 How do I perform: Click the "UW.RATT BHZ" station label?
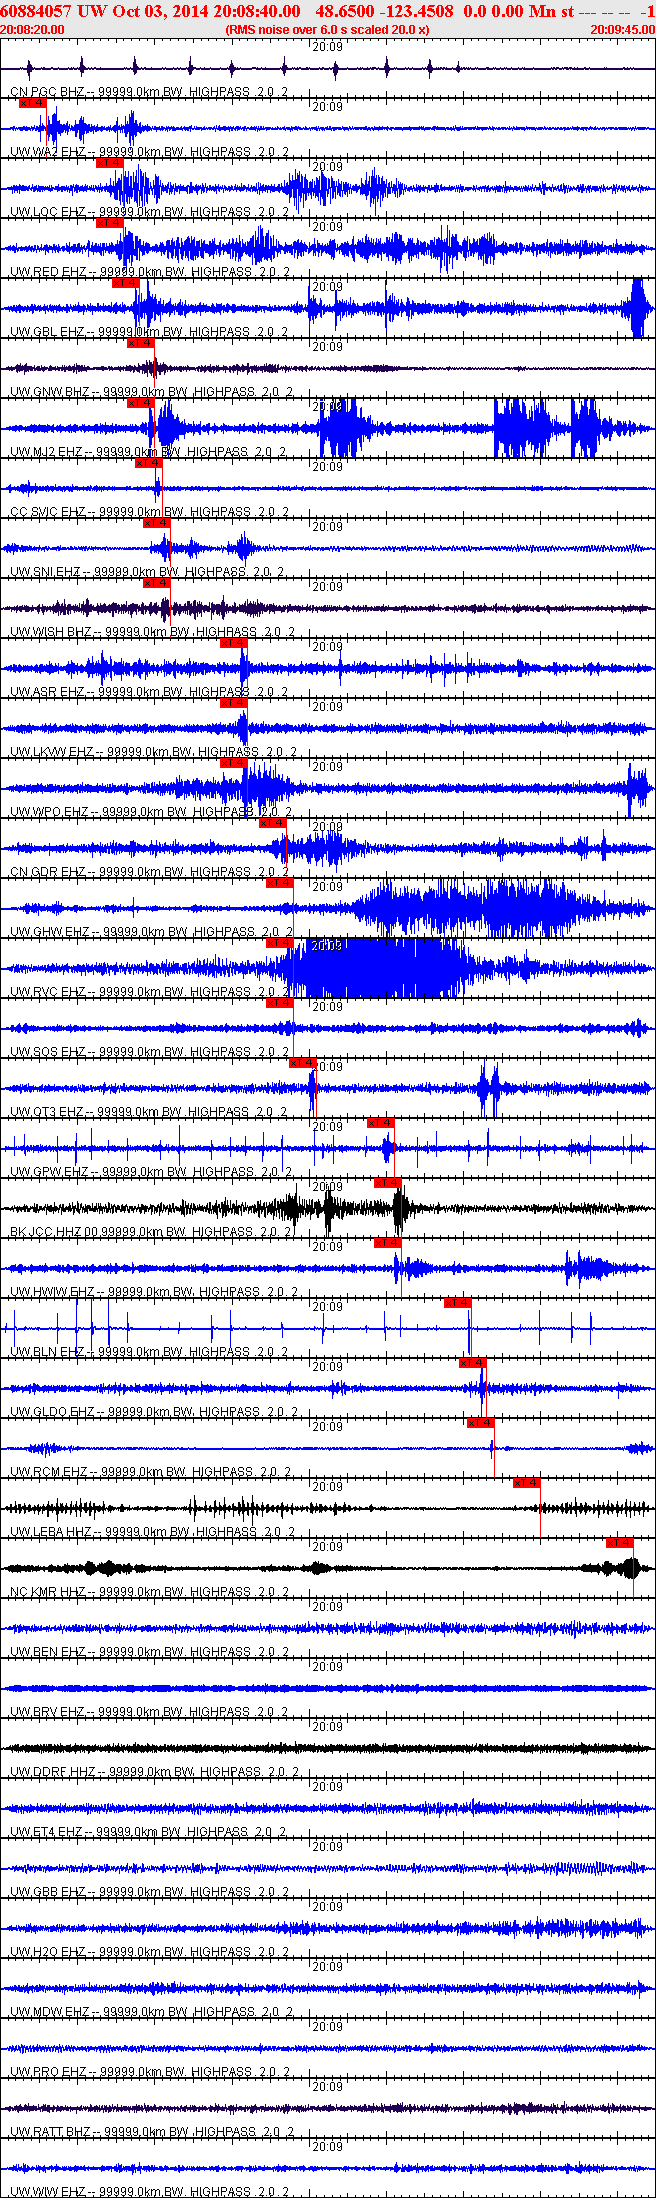pyautogui.click(x=52, y=2132)
